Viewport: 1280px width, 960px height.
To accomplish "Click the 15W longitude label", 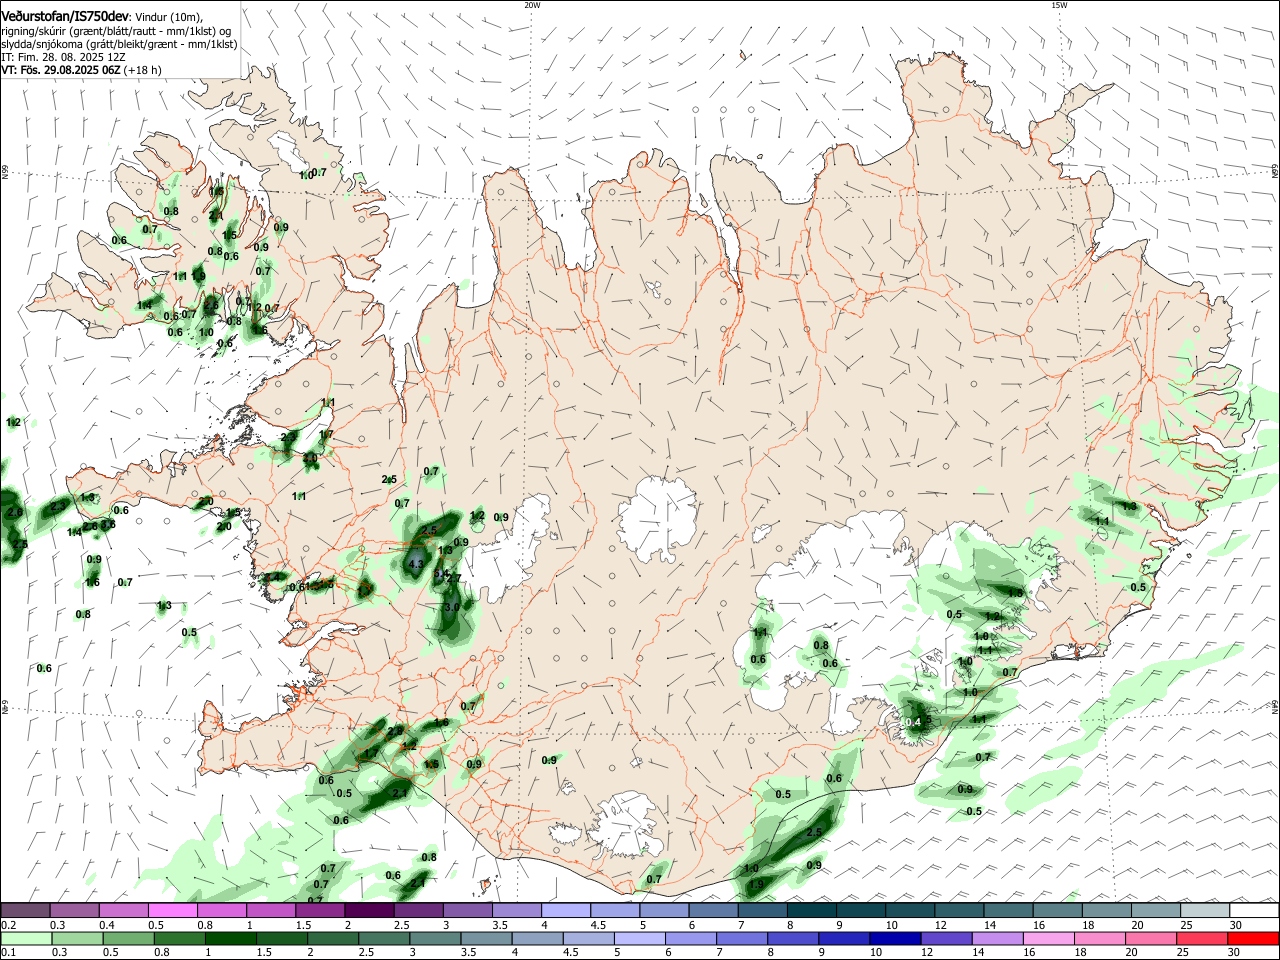I will pos(1059,5).
